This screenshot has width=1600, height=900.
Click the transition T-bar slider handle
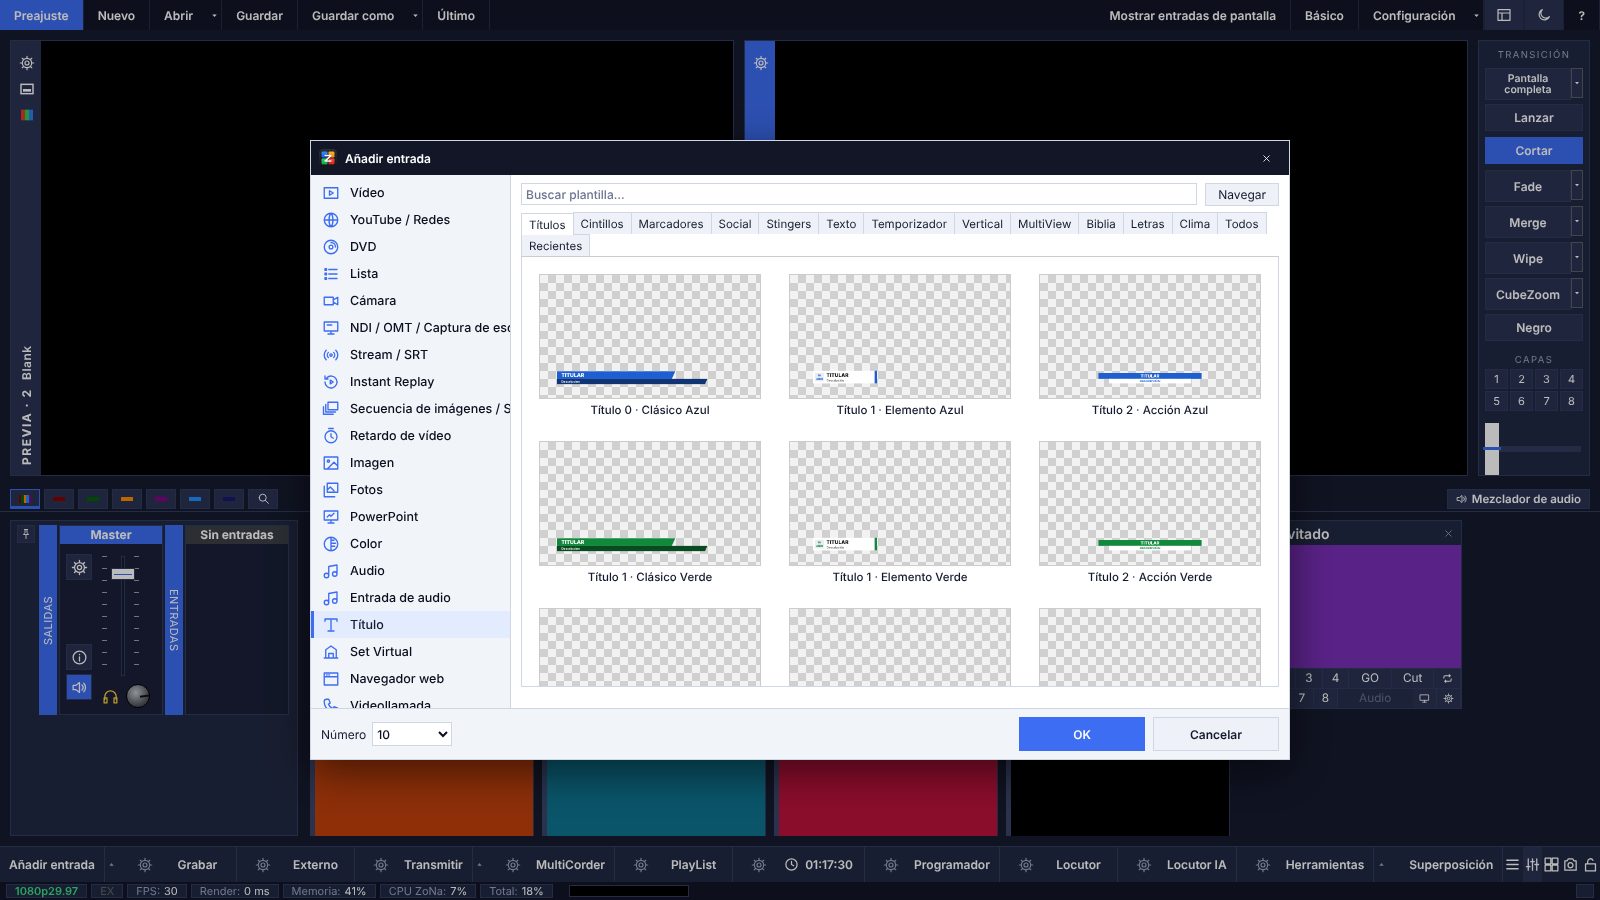1492,448
